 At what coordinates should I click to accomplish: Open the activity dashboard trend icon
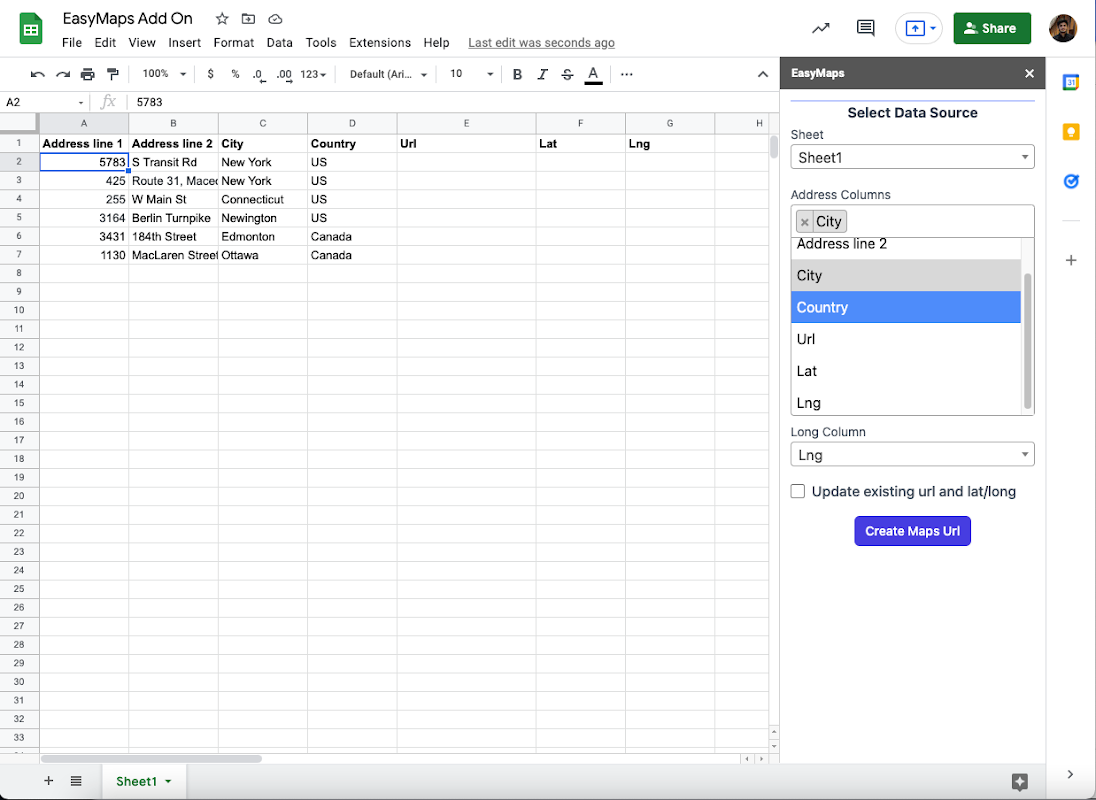[x=821, y=28]
